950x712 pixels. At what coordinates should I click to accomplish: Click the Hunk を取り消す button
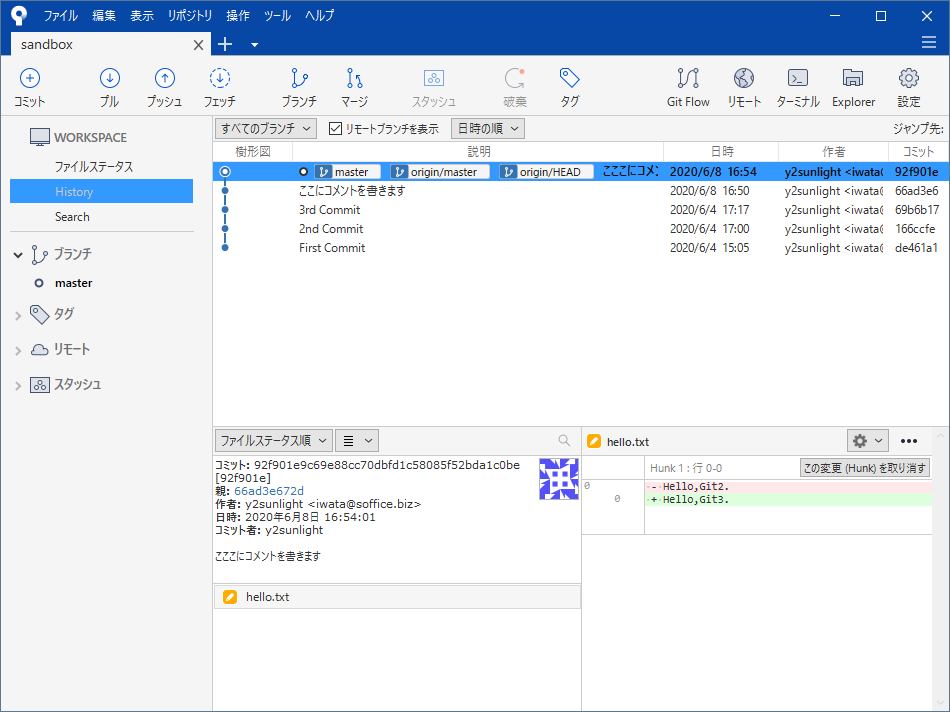click(x=864, y=468)
